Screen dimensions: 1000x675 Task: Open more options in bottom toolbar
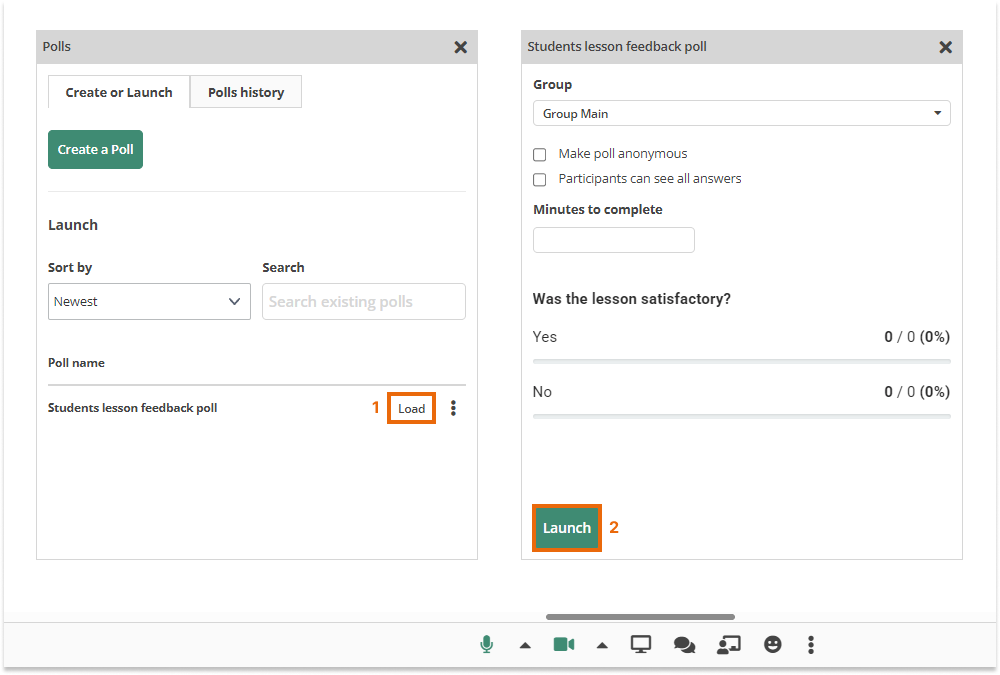(811, 644)
